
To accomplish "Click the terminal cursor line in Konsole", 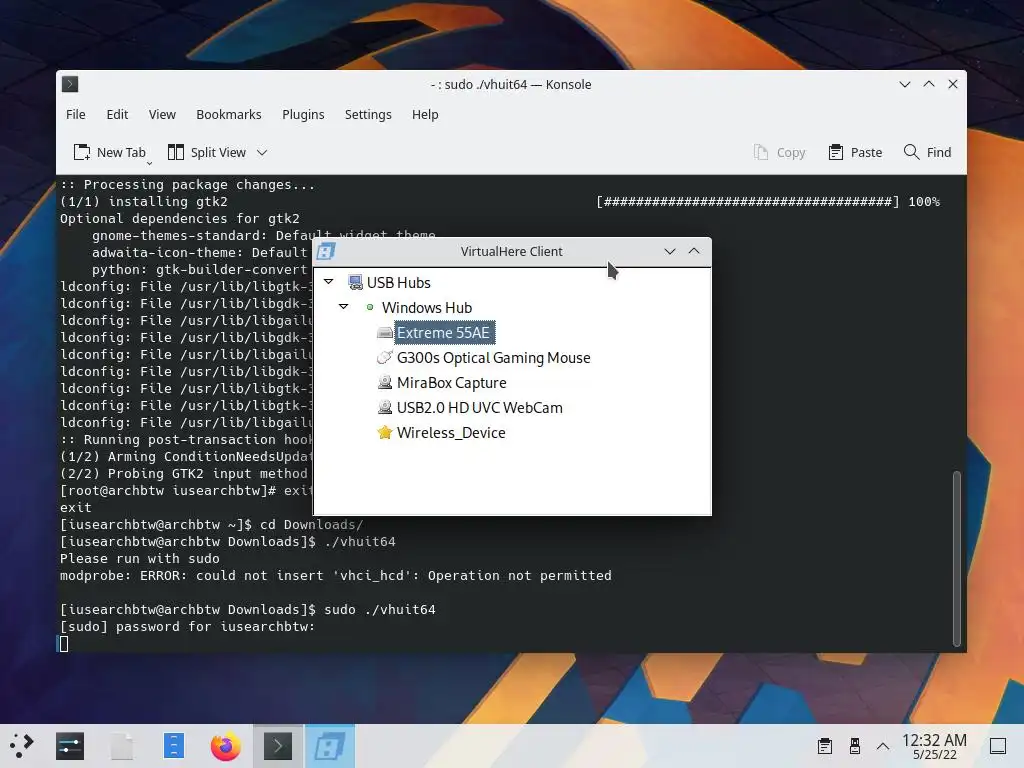I will pyautogui.click(x=64, y=644).
